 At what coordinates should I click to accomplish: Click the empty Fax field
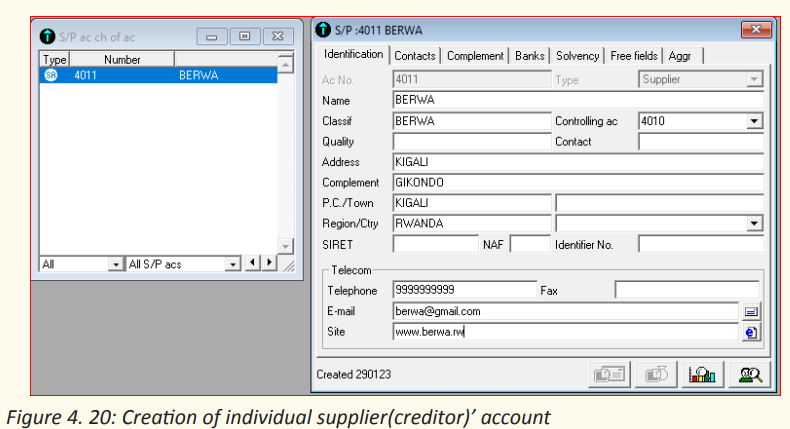(x=687, y=290)
